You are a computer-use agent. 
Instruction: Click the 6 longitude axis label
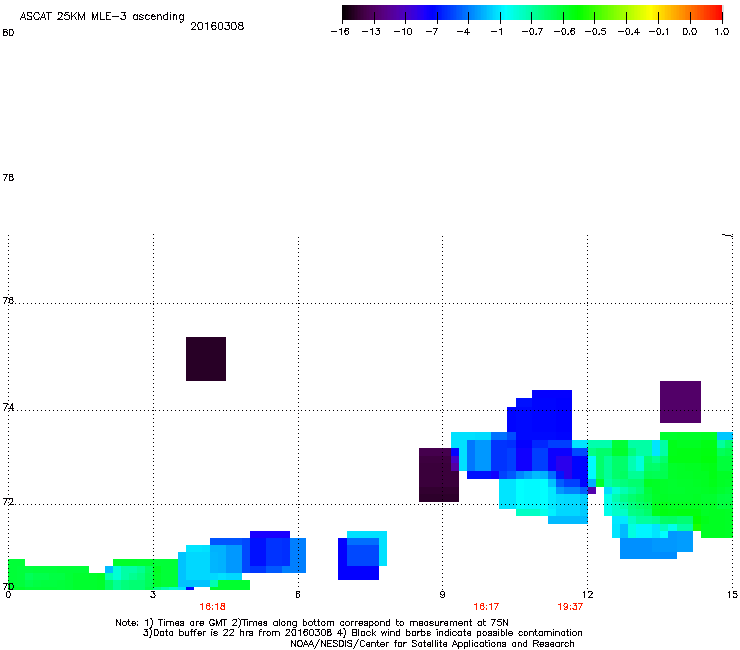click(x=298, y=595)
